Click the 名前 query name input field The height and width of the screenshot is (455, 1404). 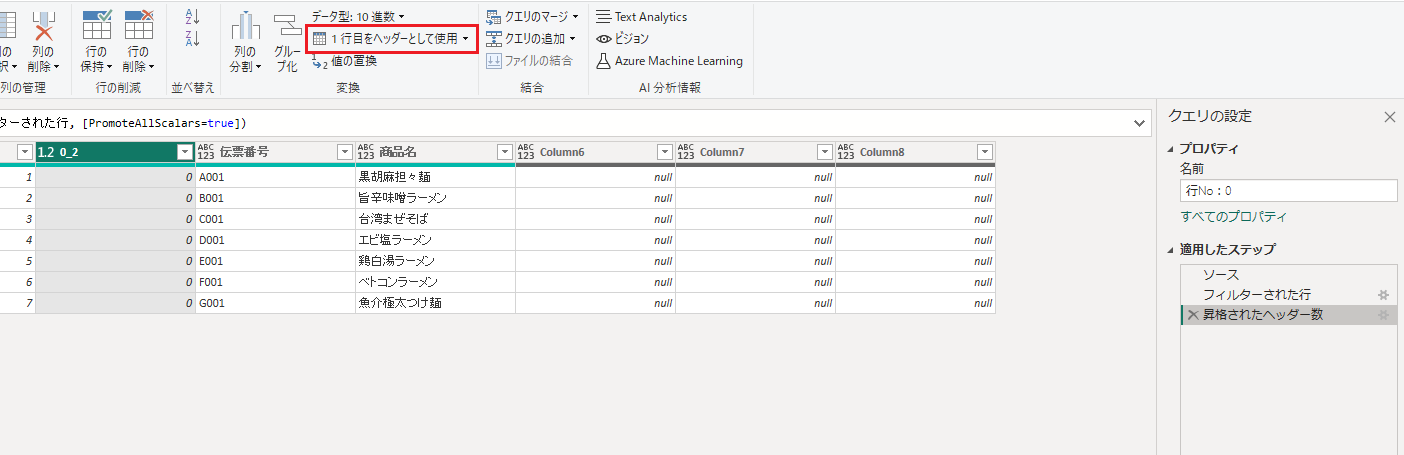[1288, 191]
